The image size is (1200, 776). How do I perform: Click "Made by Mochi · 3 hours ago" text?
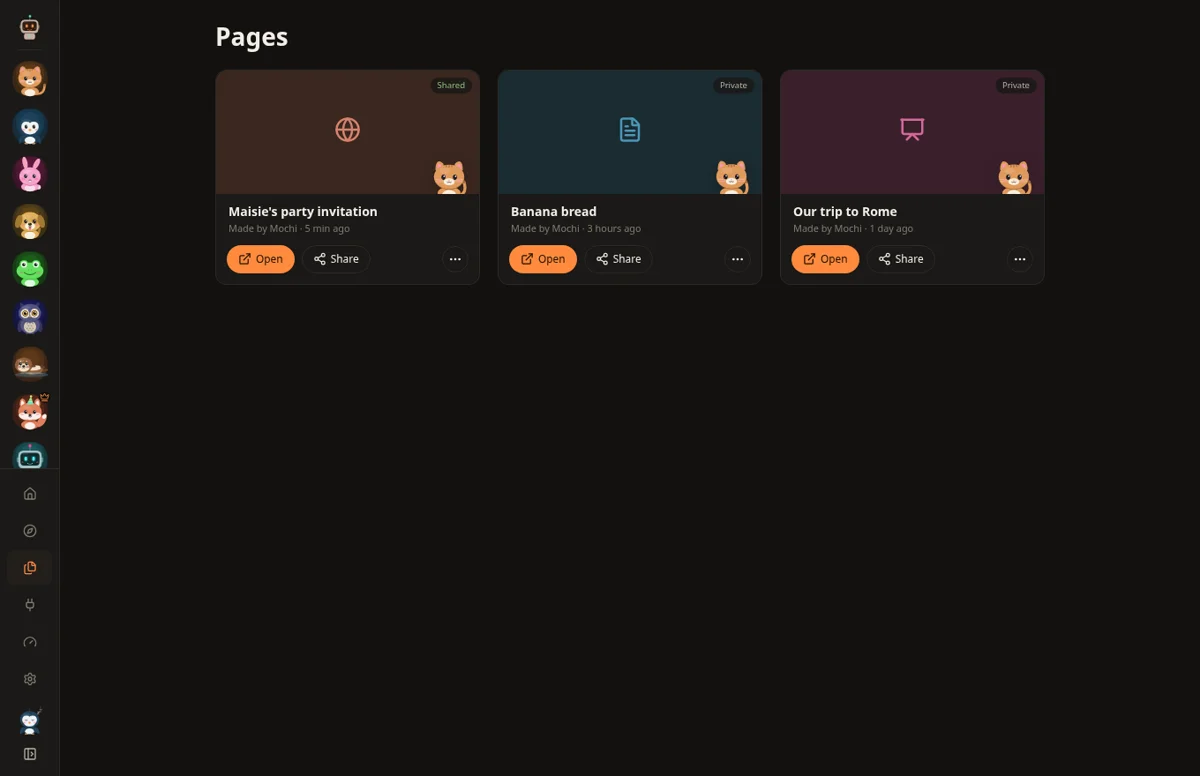pos(576,229)
